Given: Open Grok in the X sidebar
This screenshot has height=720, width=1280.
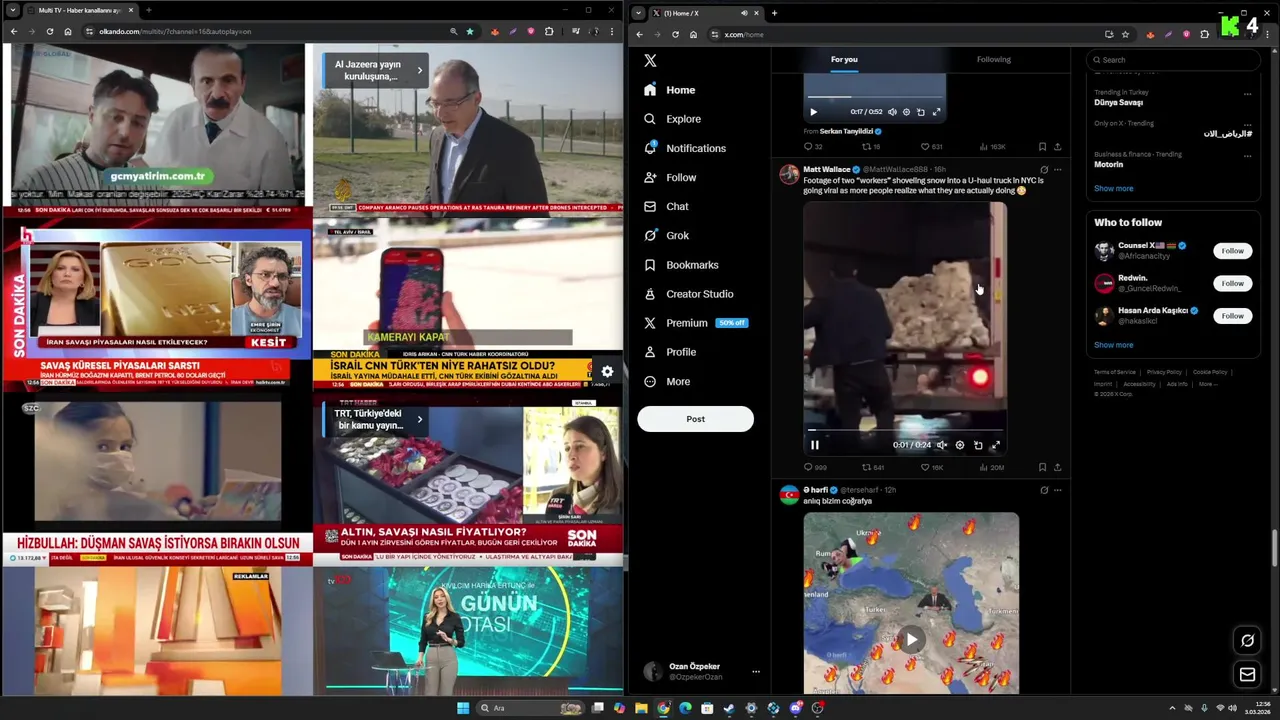Looking at the screenshot, I should point(666,235).
